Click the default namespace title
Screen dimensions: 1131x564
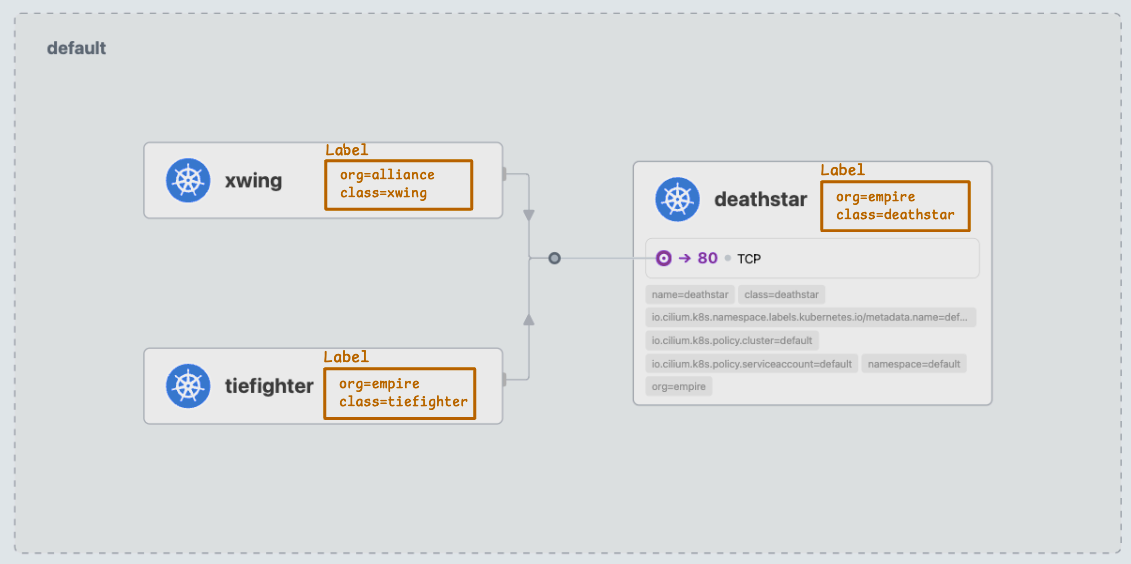tap(76, 48)
